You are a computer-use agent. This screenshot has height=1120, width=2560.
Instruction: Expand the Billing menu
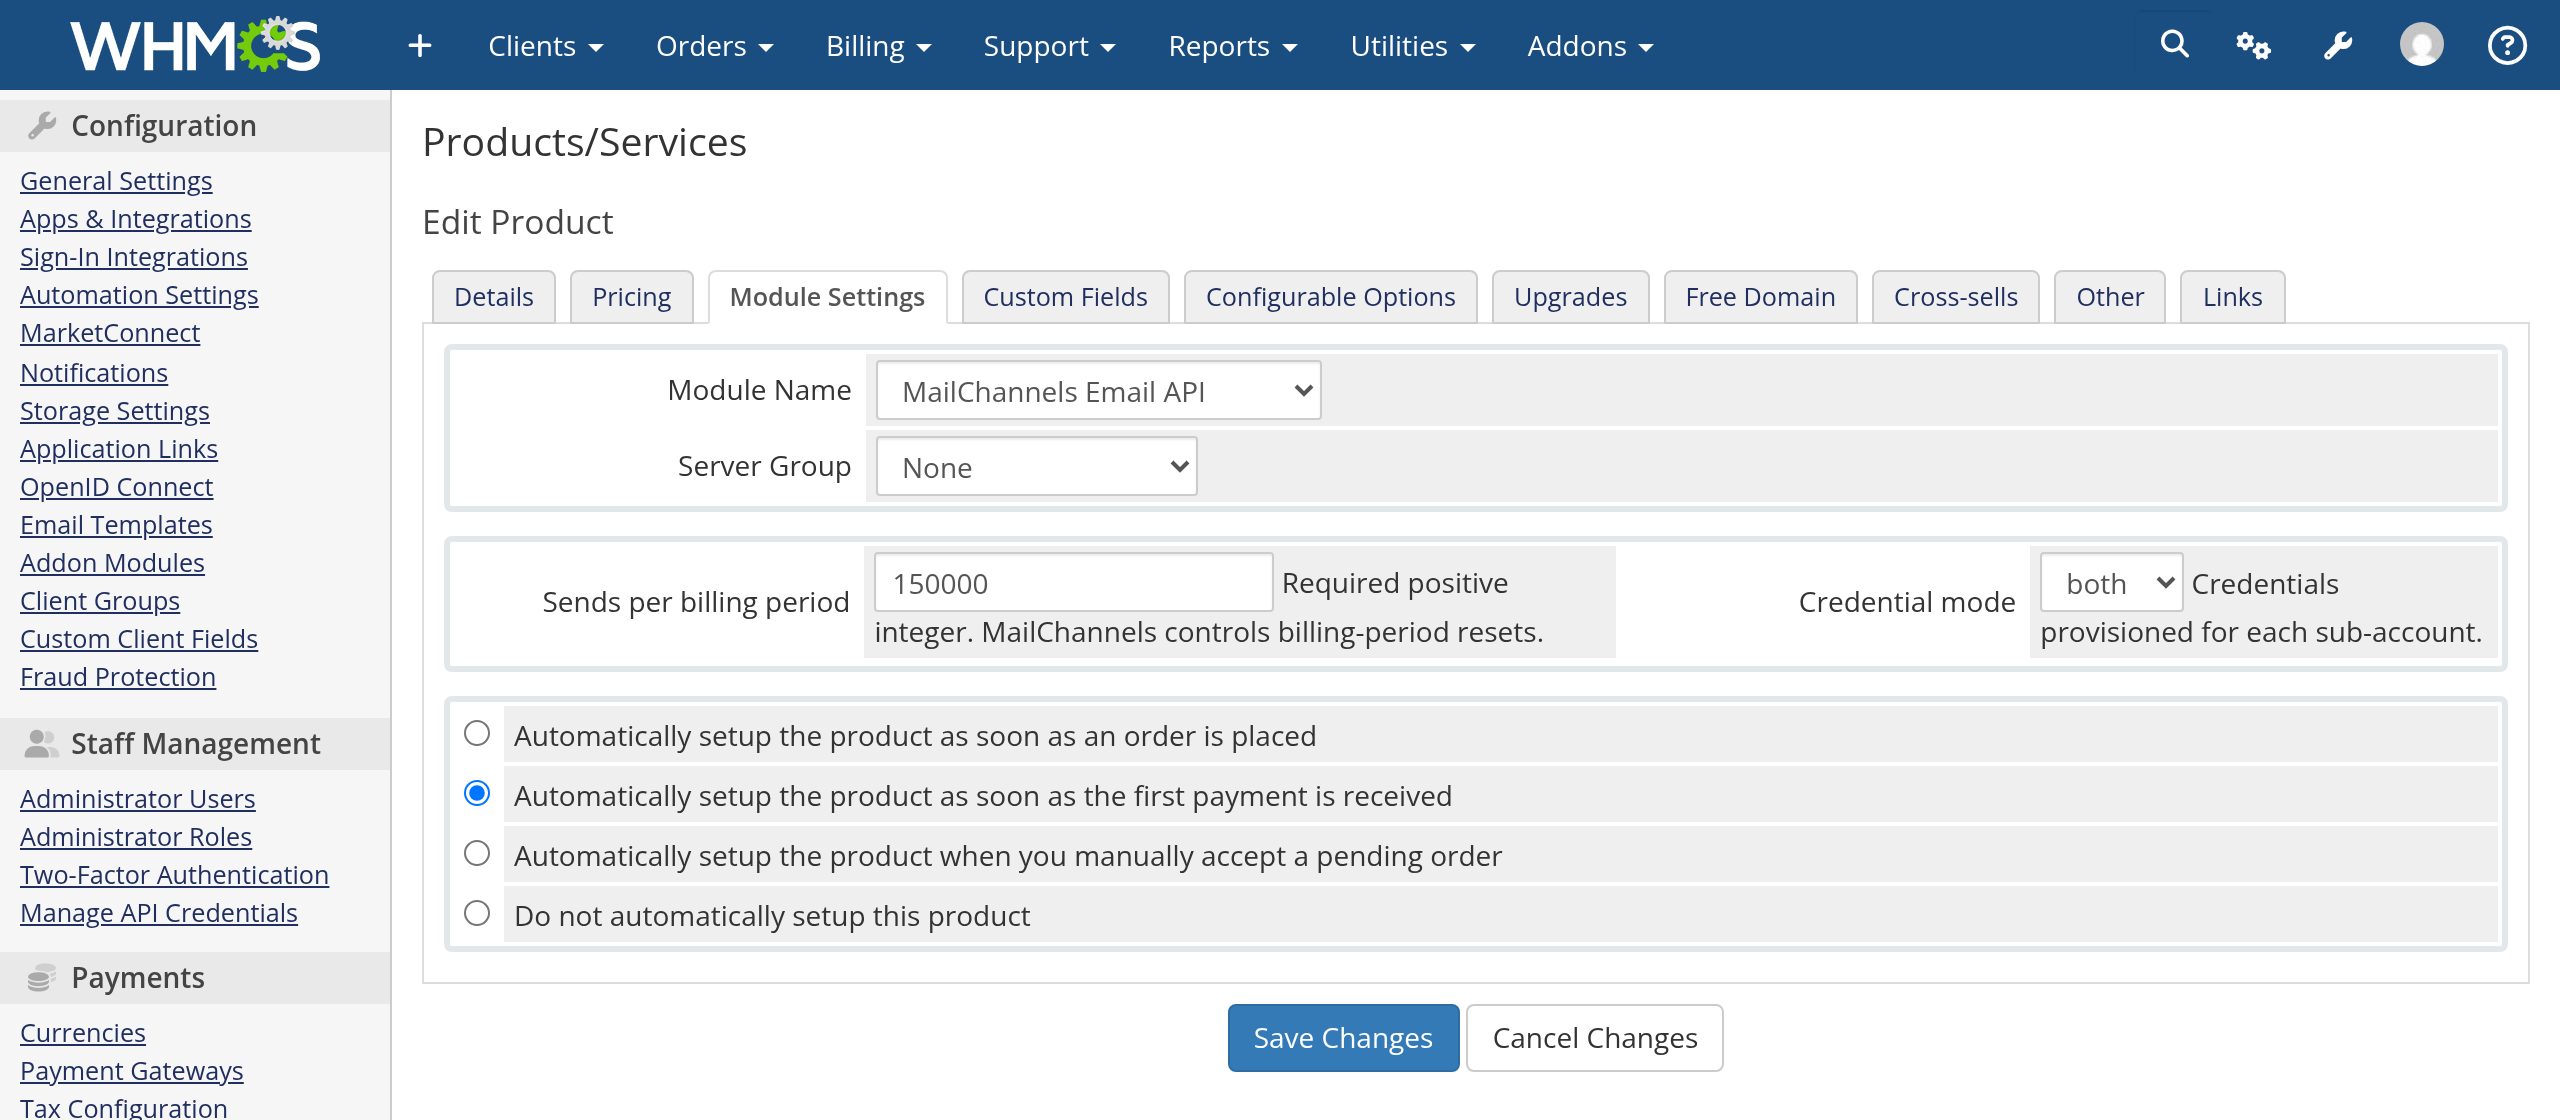pos(878,46)
